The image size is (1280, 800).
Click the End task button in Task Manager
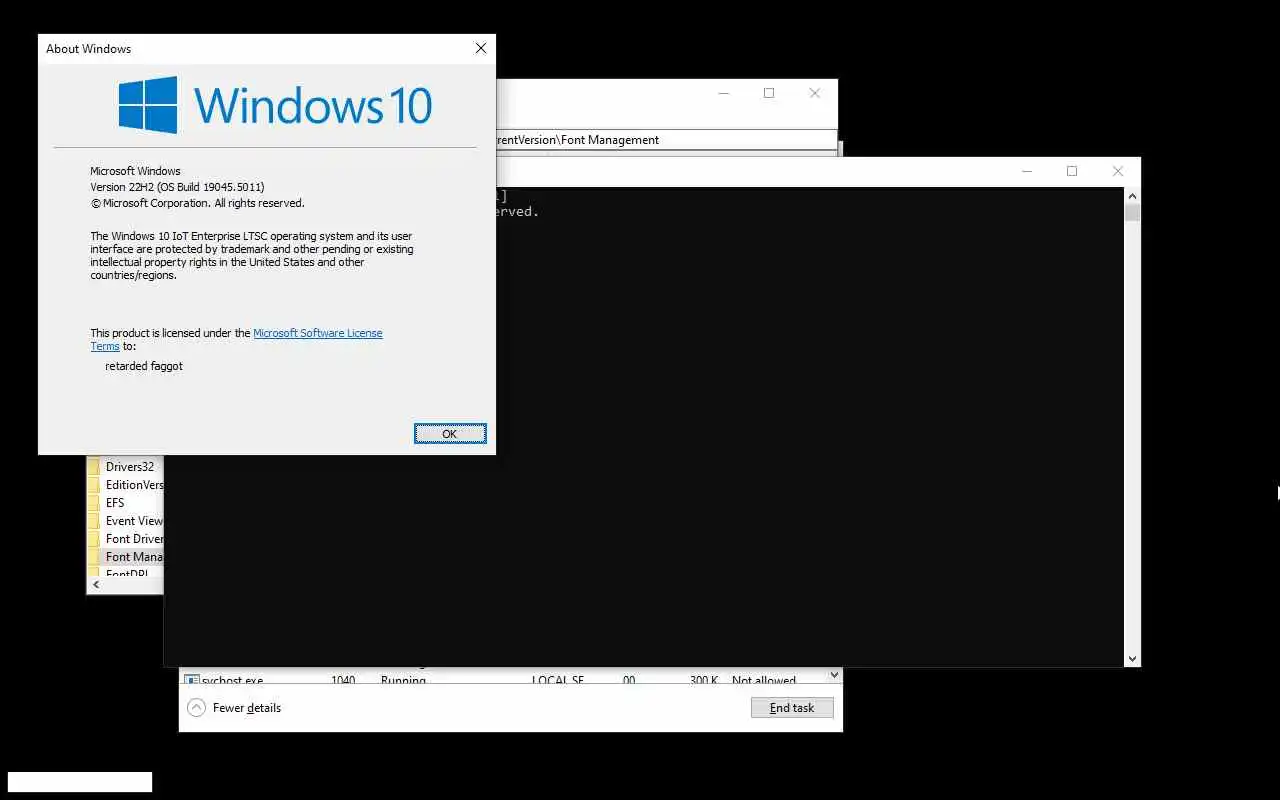(792, 707)
